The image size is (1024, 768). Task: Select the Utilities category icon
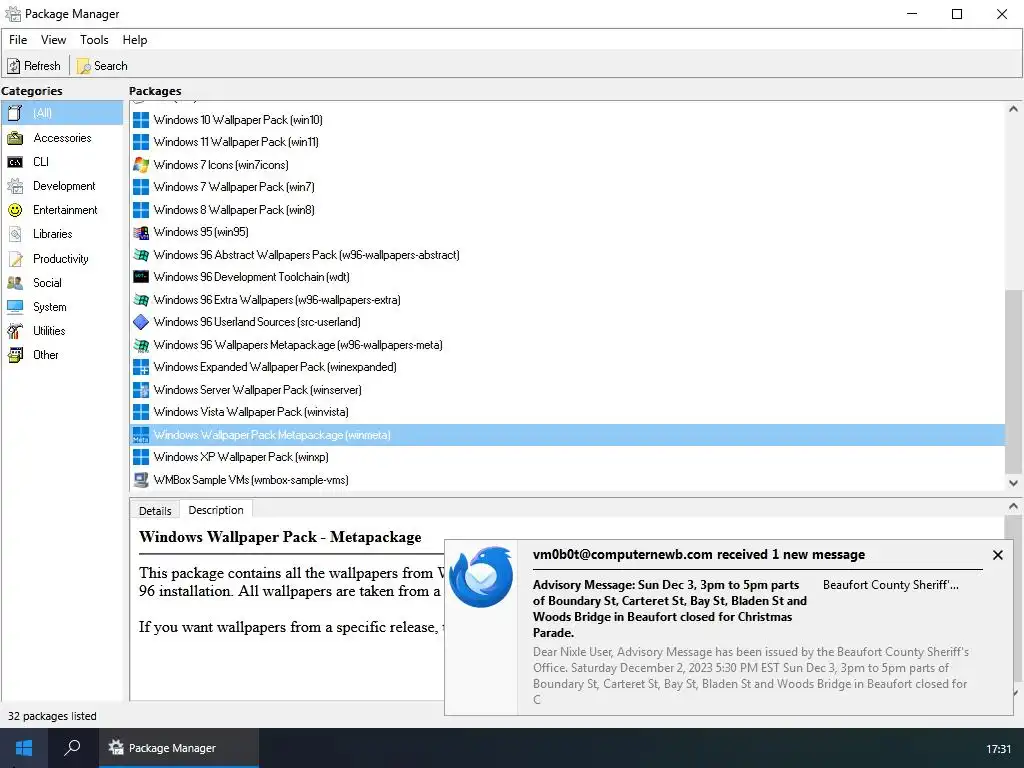[15, 331]
